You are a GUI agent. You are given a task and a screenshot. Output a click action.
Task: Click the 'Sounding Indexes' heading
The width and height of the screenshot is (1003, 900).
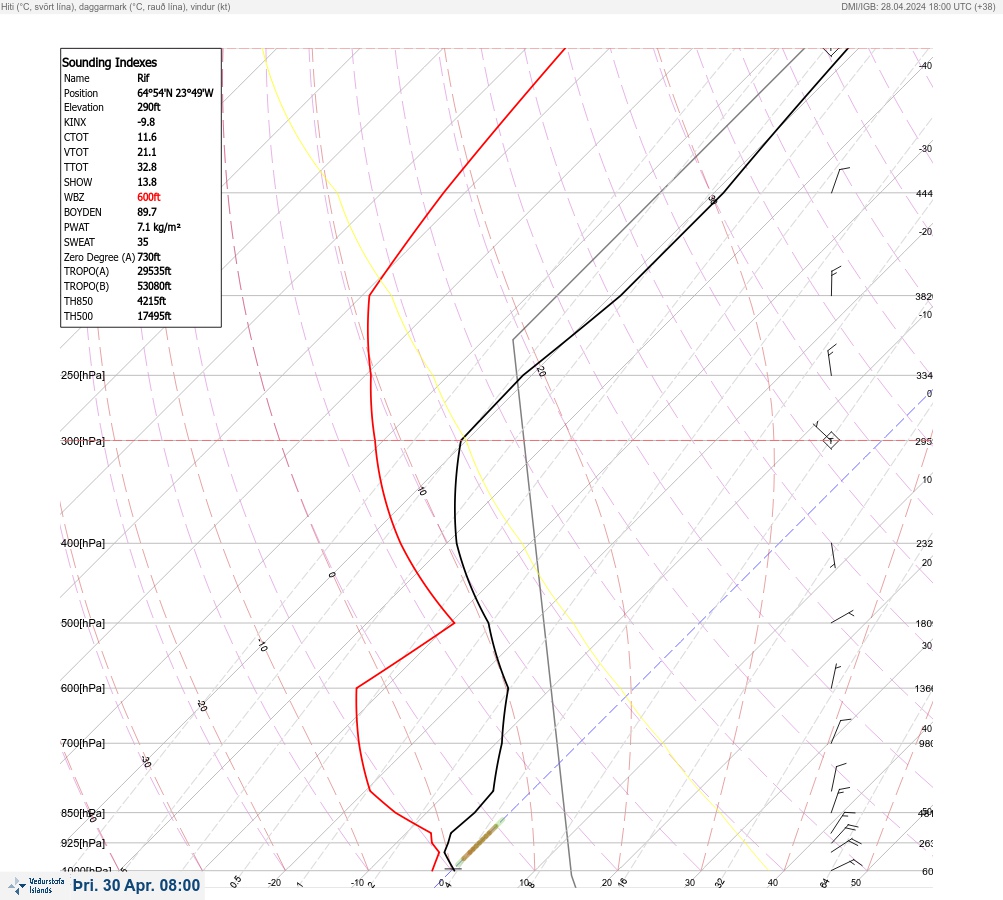coord(109,63)
